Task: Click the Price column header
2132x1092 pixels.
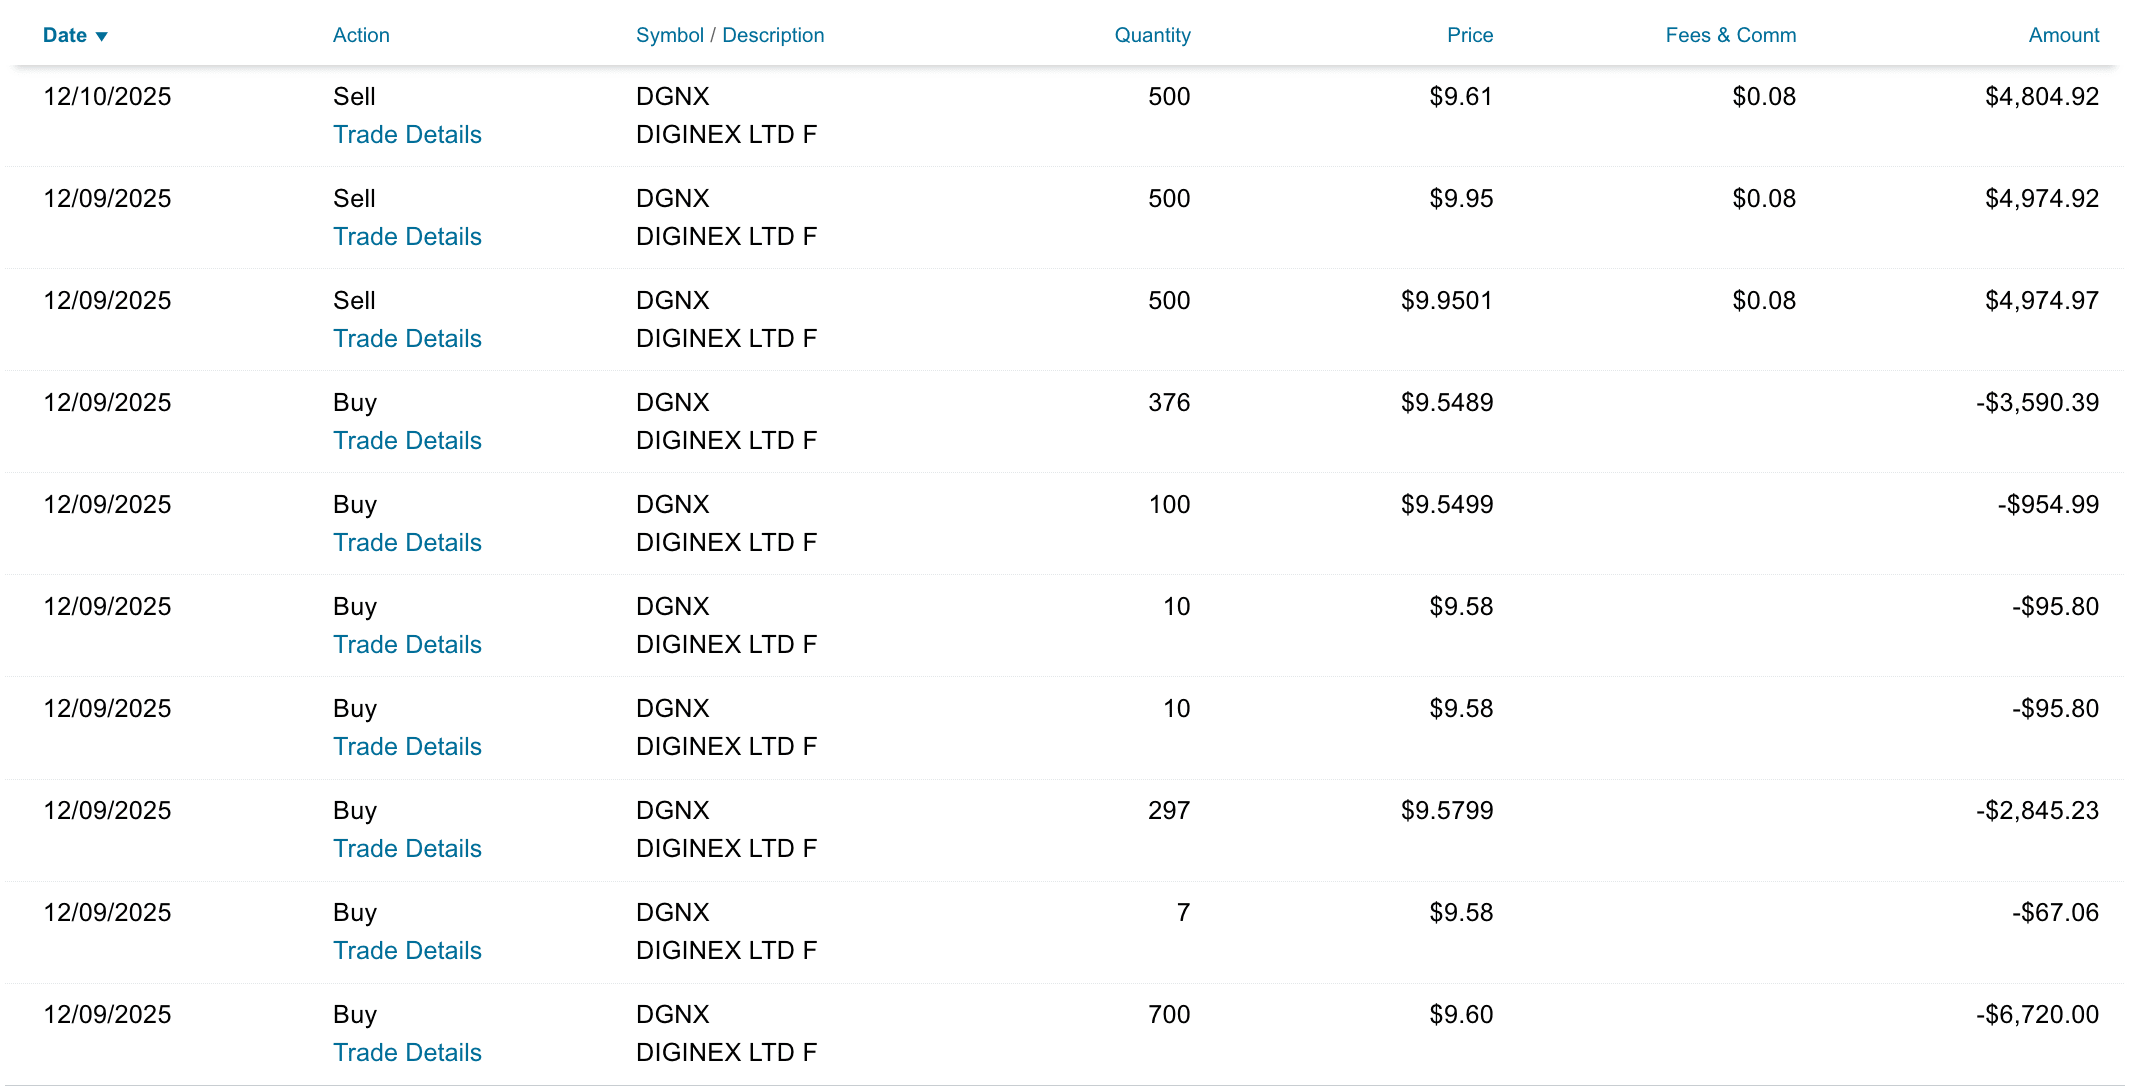Action: coord(1469,36)
